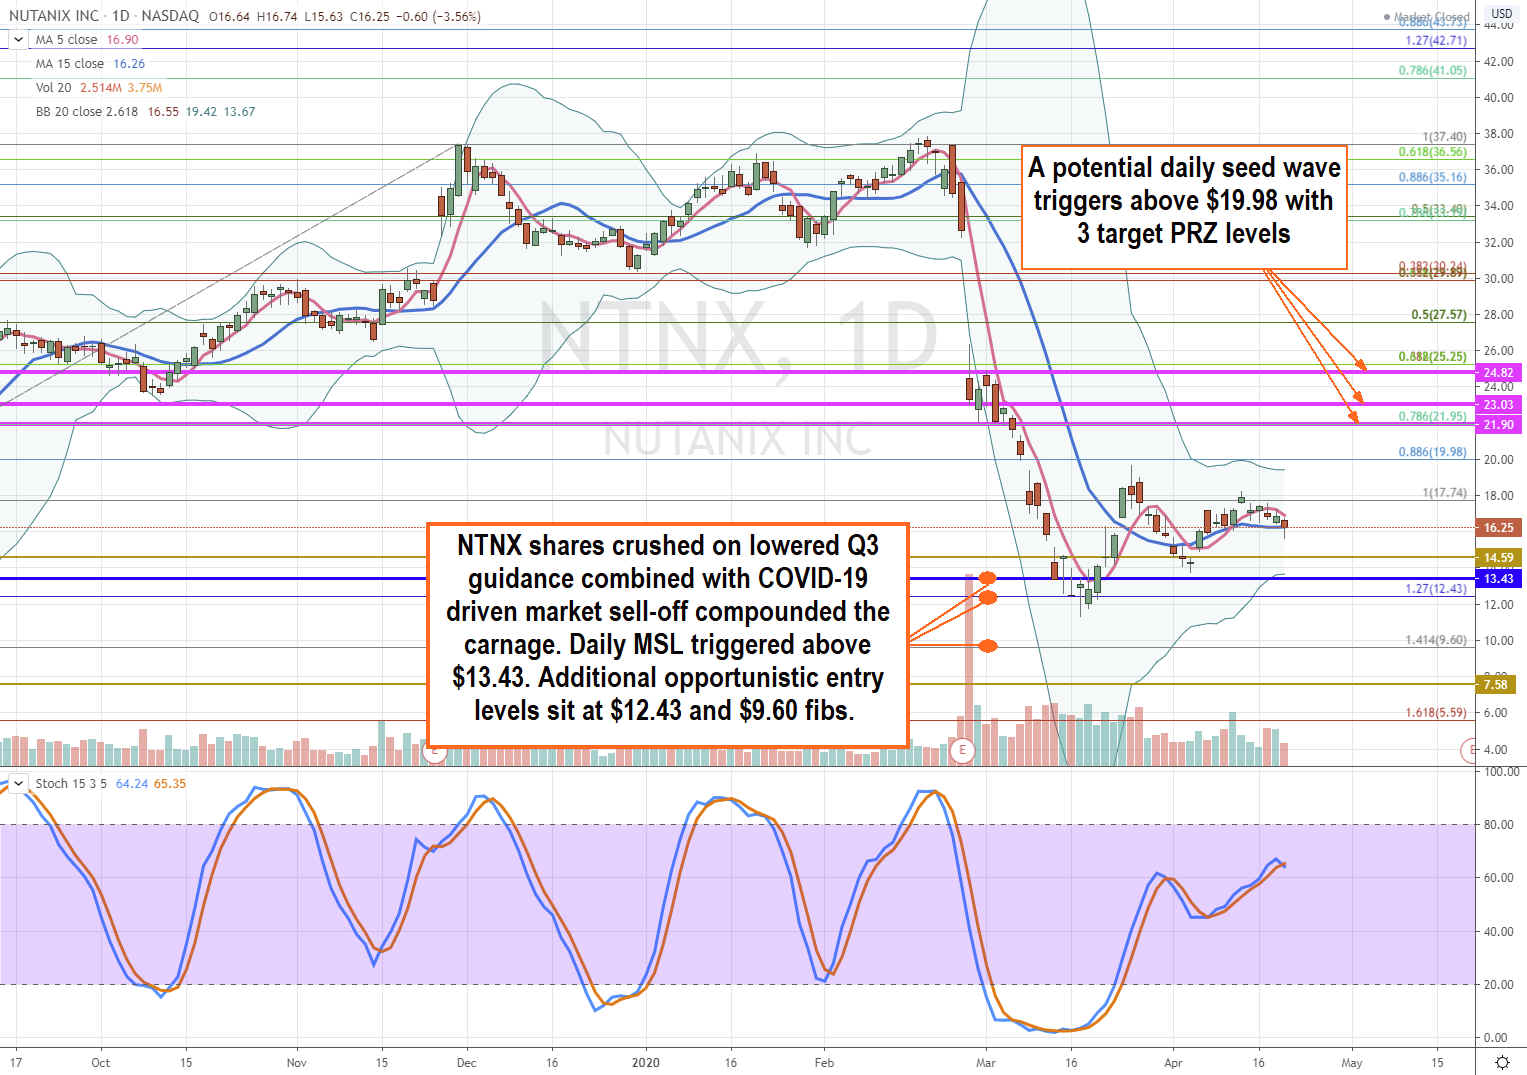This screenshot has height=1075, width=1527.
Task: Click the 40.00 price axis value near top
Action: [x=1498, y=98]
